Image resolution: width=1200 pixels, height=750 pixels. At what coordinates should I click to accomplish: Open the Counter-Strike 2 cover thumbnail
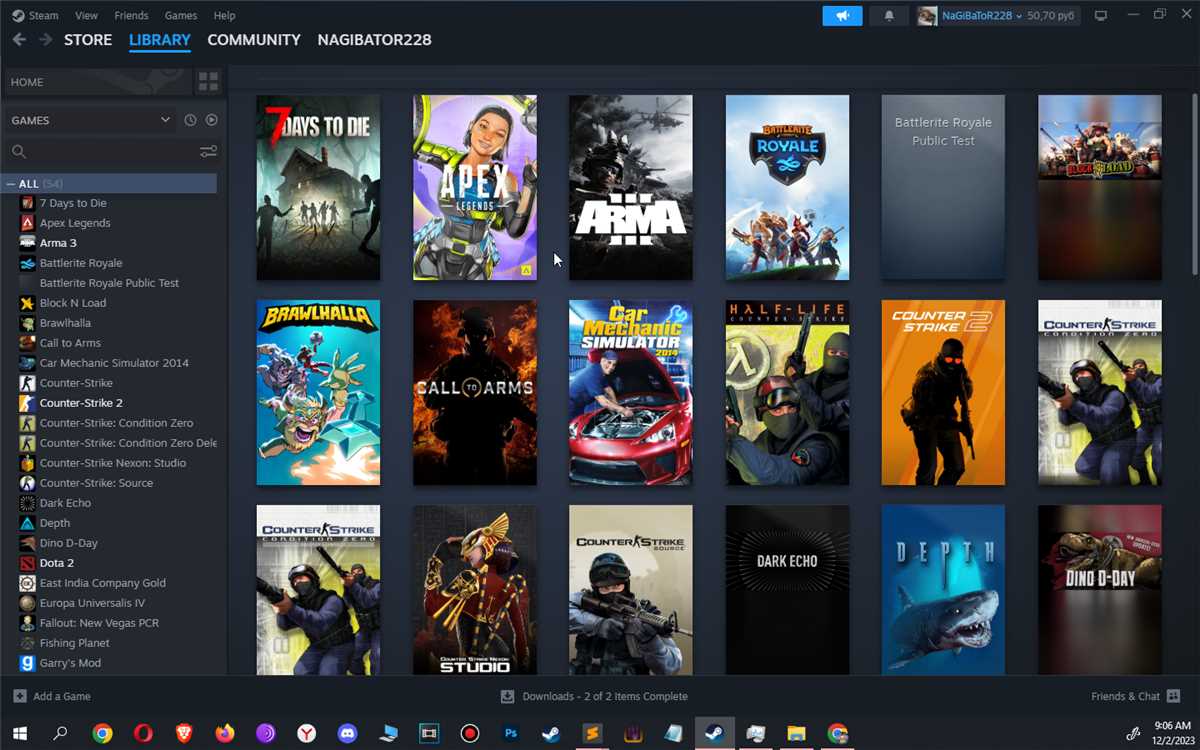[943, 392]
